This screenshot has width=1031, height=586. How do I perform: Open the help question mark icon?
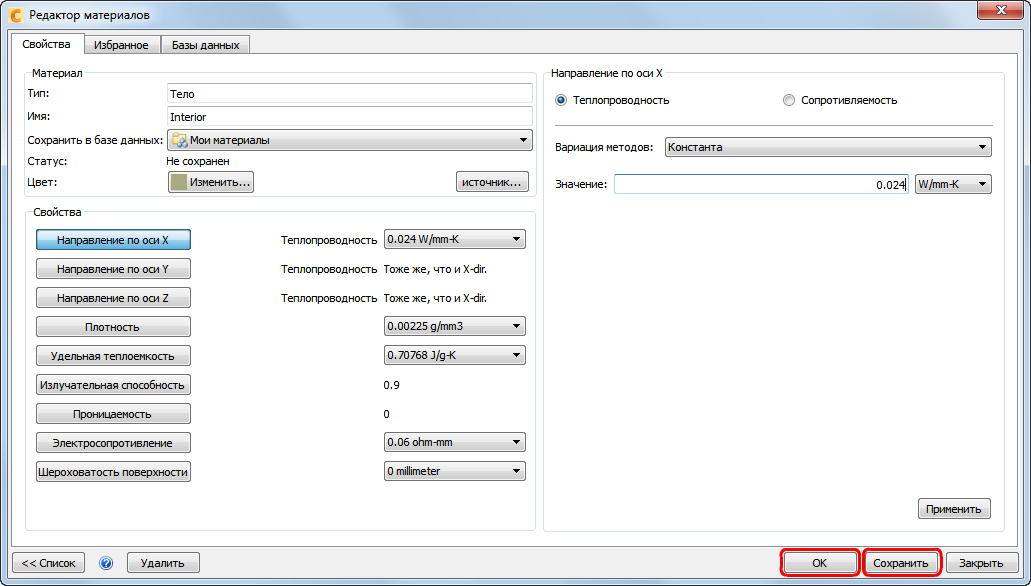106,563
